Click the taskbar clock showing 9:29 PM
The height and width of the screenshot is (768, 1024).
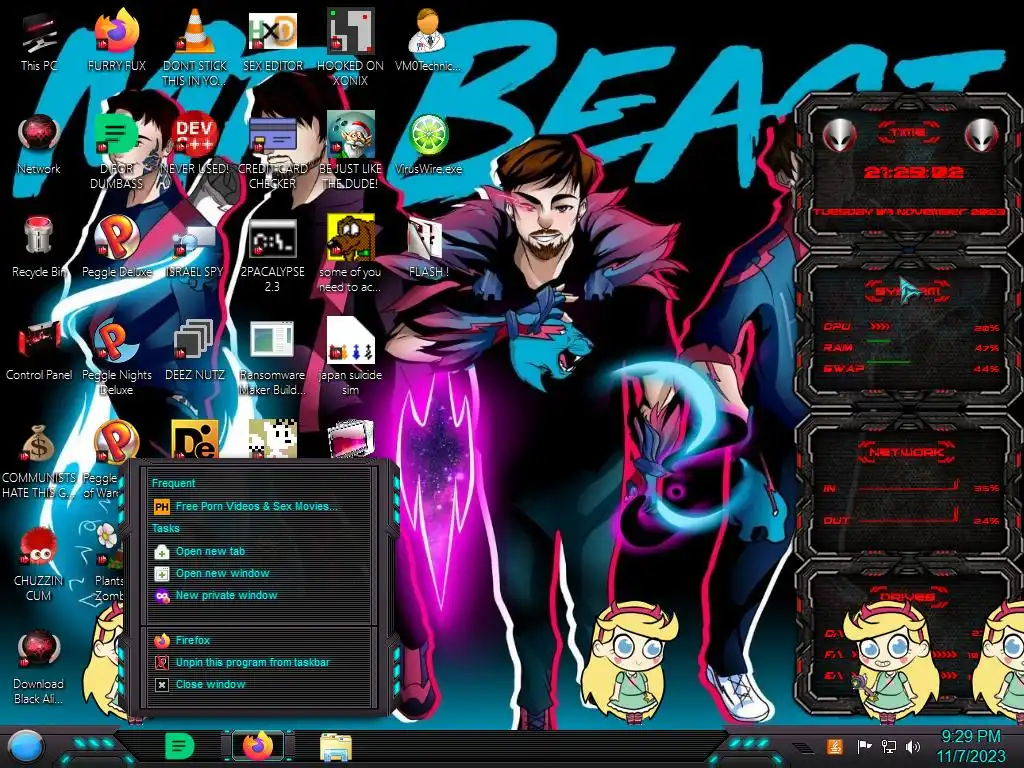click(970, 746)
